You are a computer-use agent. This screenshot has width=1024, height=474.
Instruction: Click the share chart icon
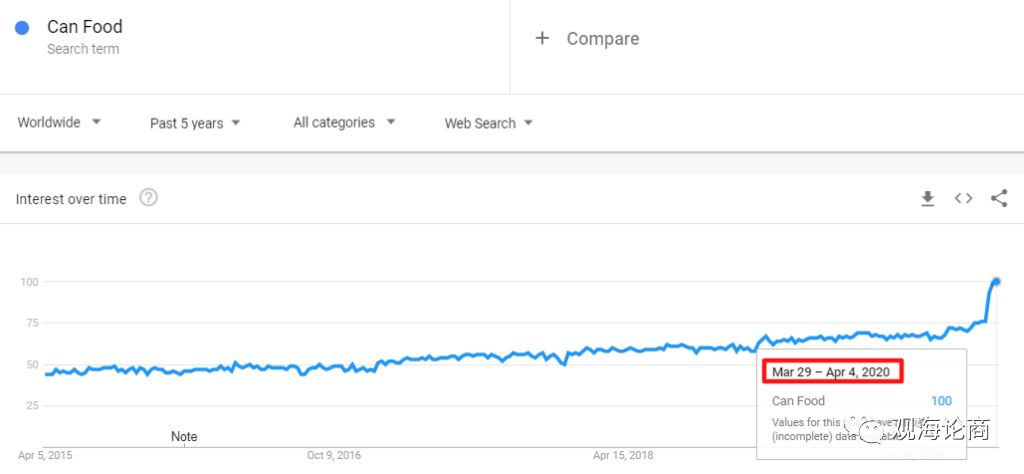pyautogui.click(x=998, y=198)
